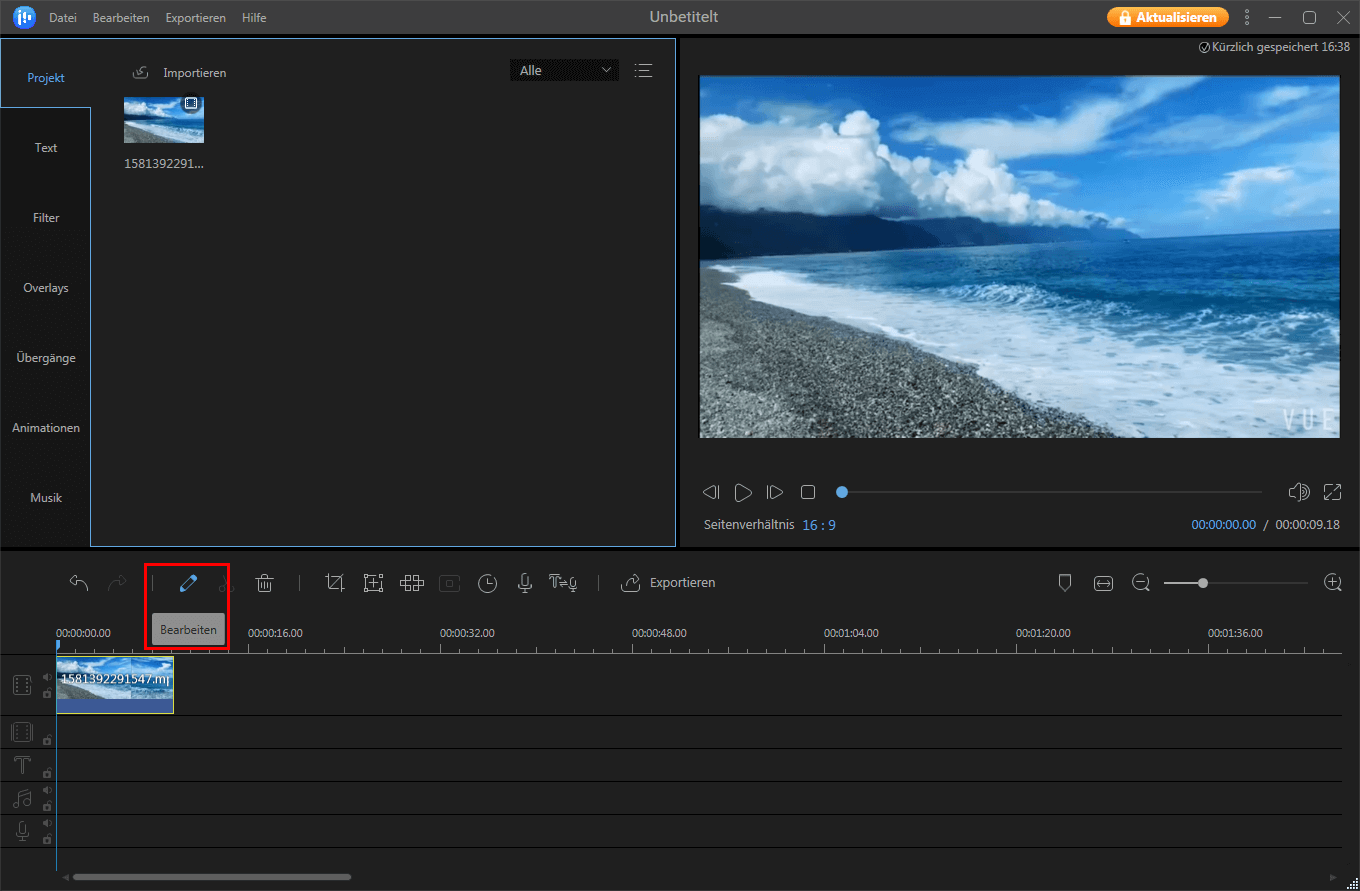Image resolution: width=1360 pixels, height=891 pixels.
Task: Select the crop tool in toolbar
Action: click(x=335, y=583)
